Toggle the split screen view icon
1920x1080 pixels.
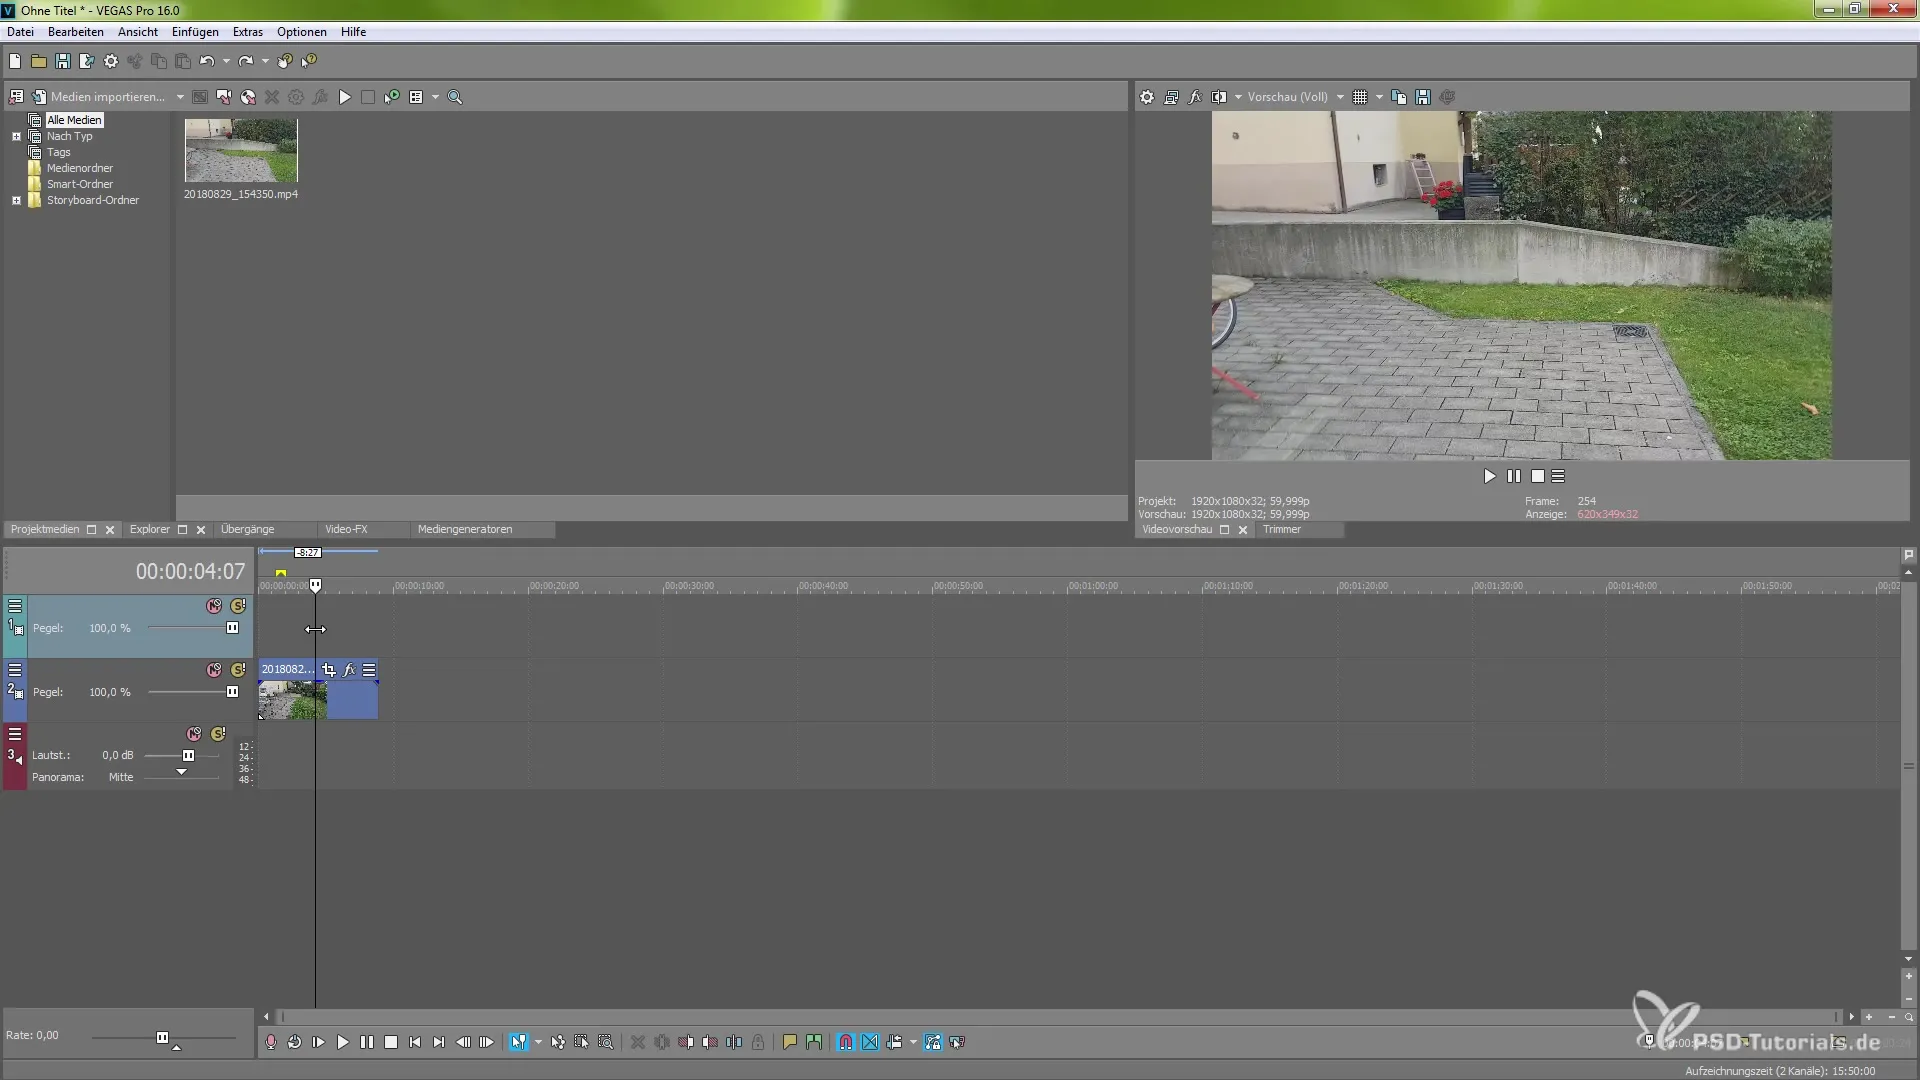(1219, 97)
